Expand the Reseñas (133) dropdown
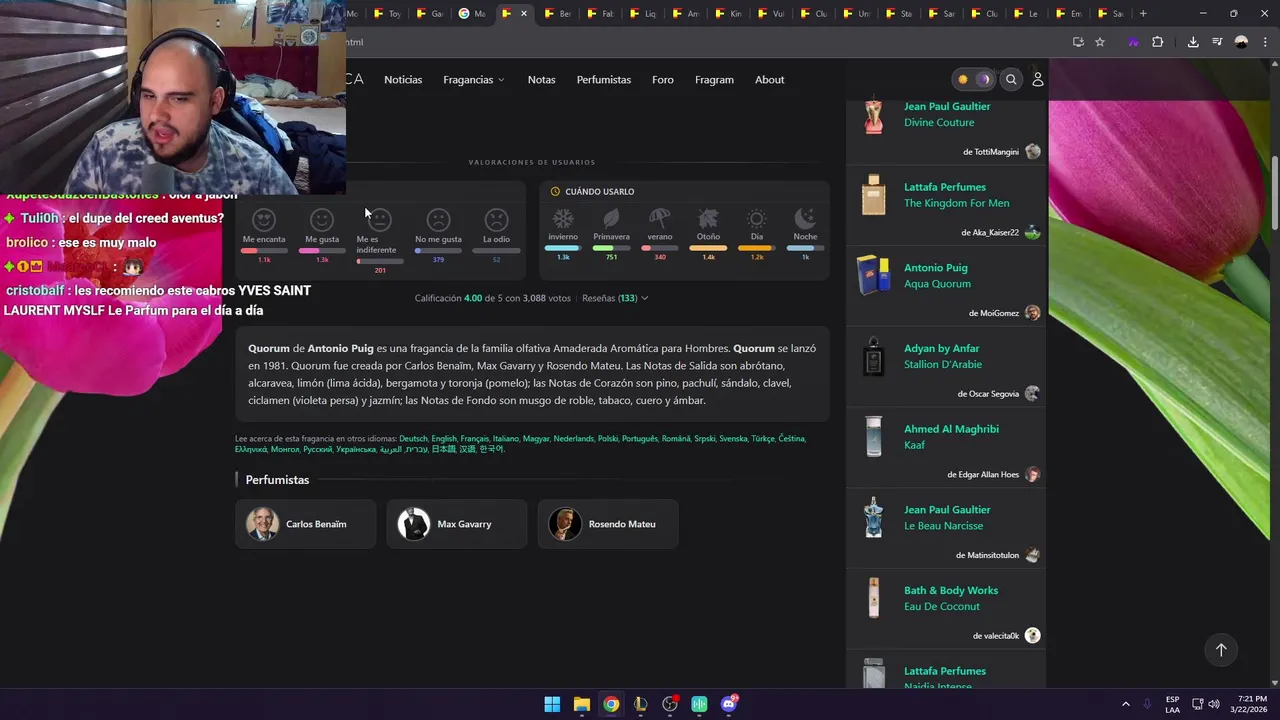Viewport: 1280px width, 720px height. click(x=615, y=298)
